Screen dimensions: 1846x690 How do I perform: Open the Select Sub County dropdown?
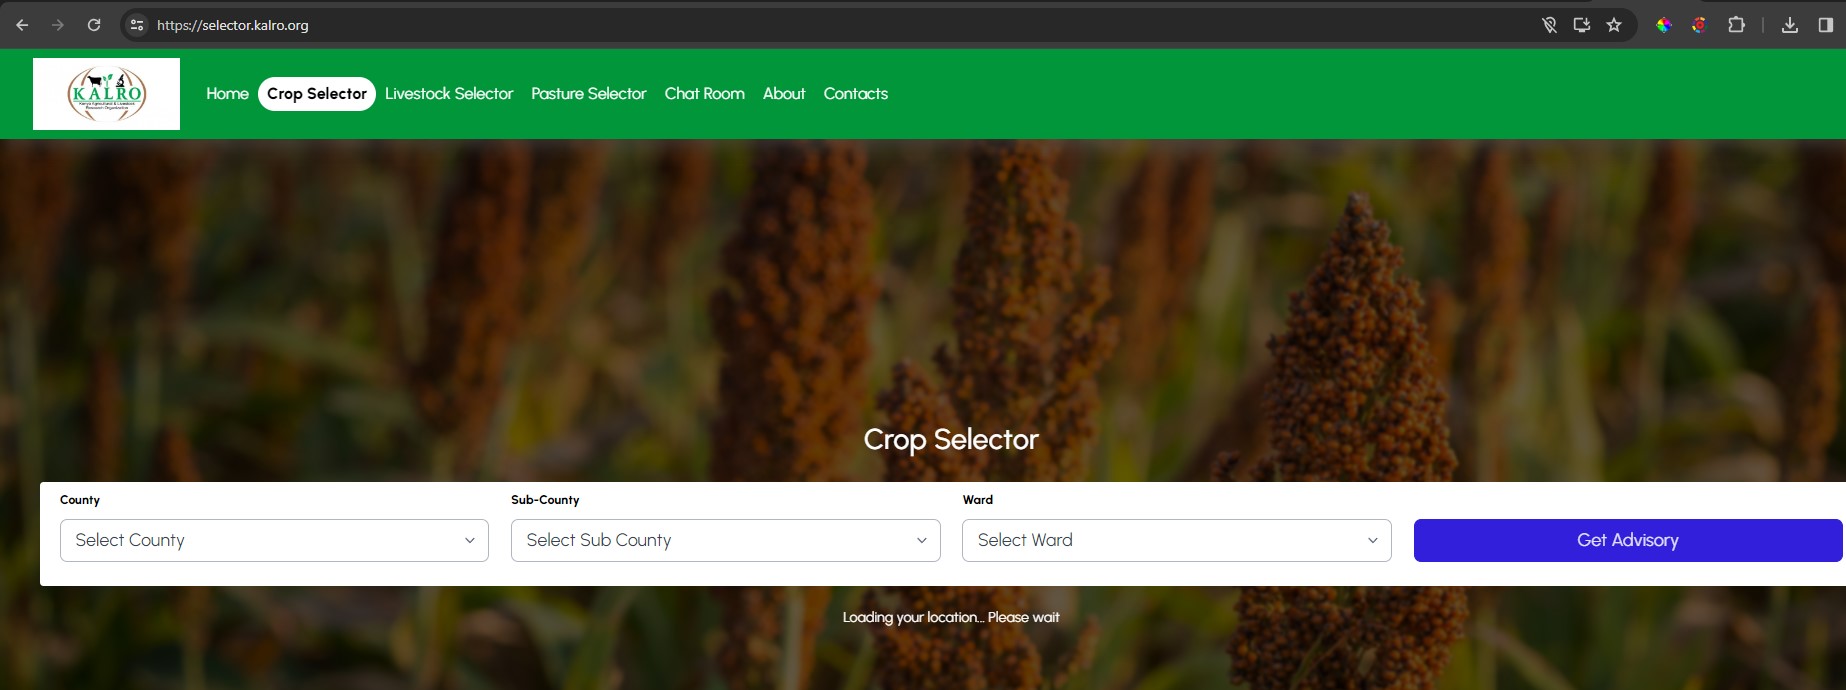point(726,540)
